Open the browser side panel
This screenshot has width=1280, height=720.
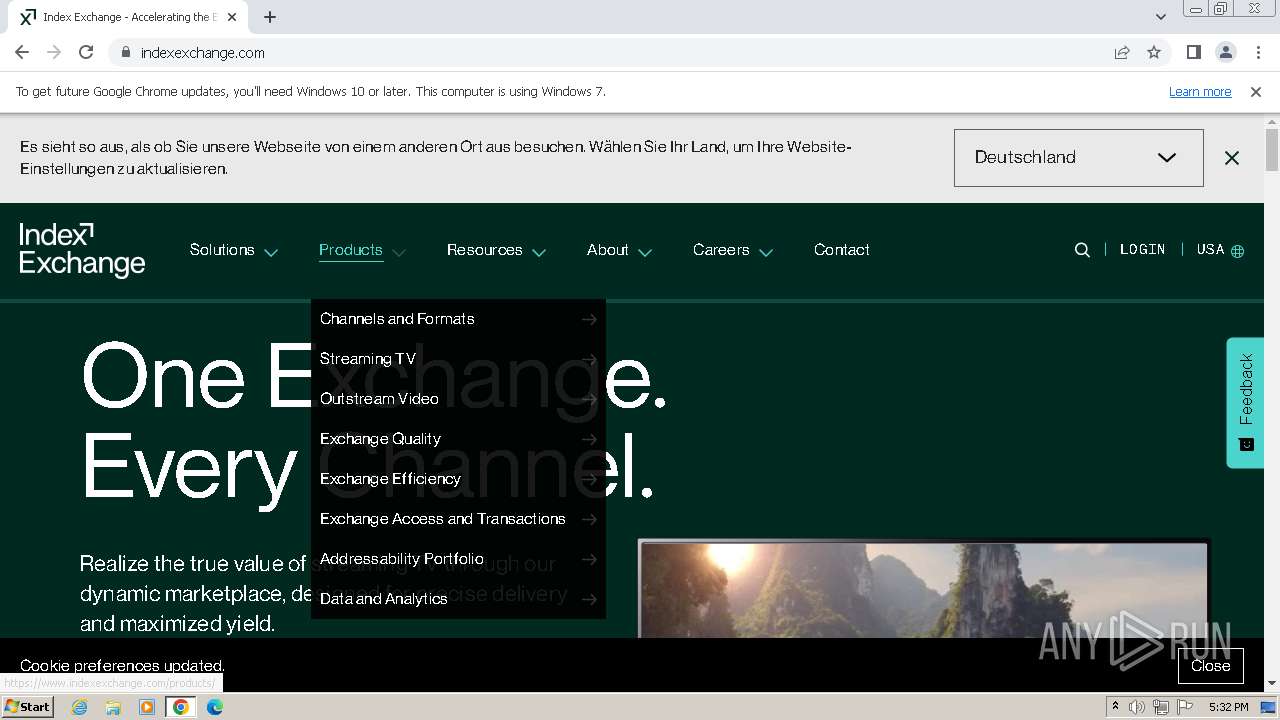[x=1193, y=52]
